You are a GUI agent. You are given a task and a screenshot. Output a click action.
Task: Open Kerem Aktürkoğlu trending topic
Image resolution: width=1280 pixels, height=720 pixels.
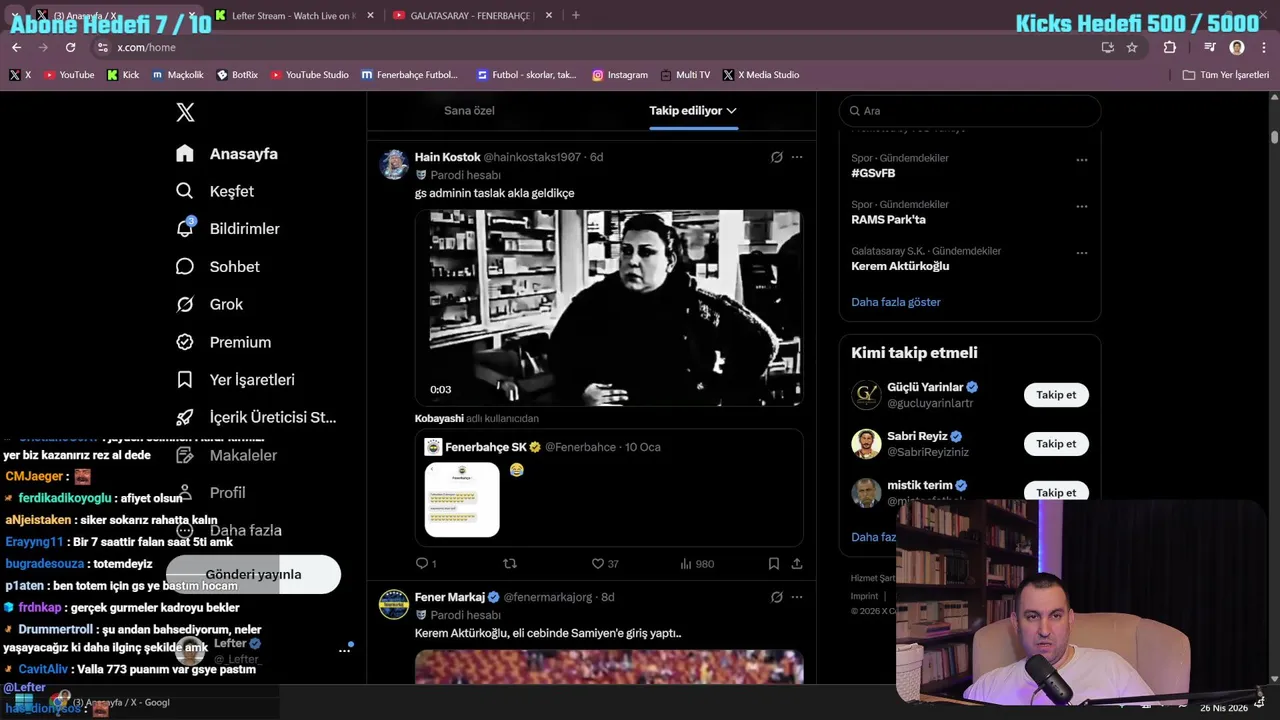900,266
